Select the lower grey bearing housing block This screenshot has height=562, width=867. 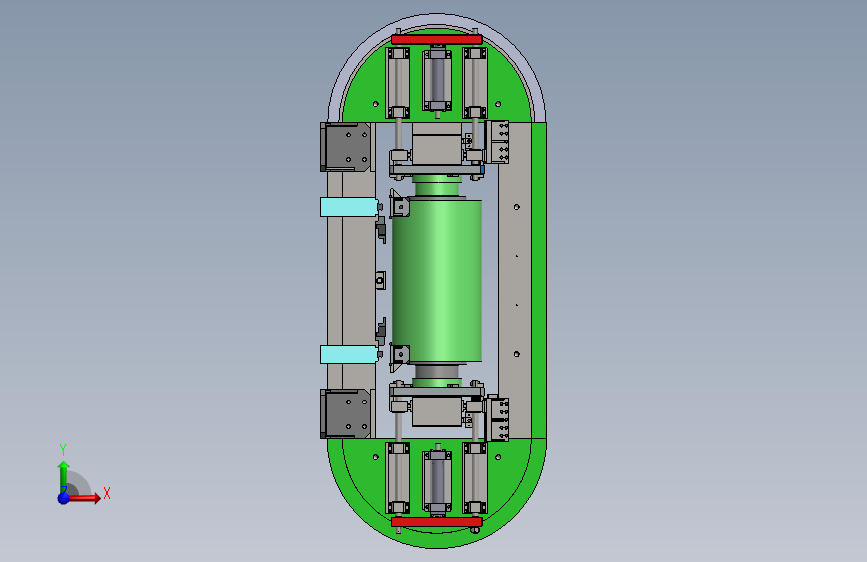pyautogui.click(x=437, y=412)
